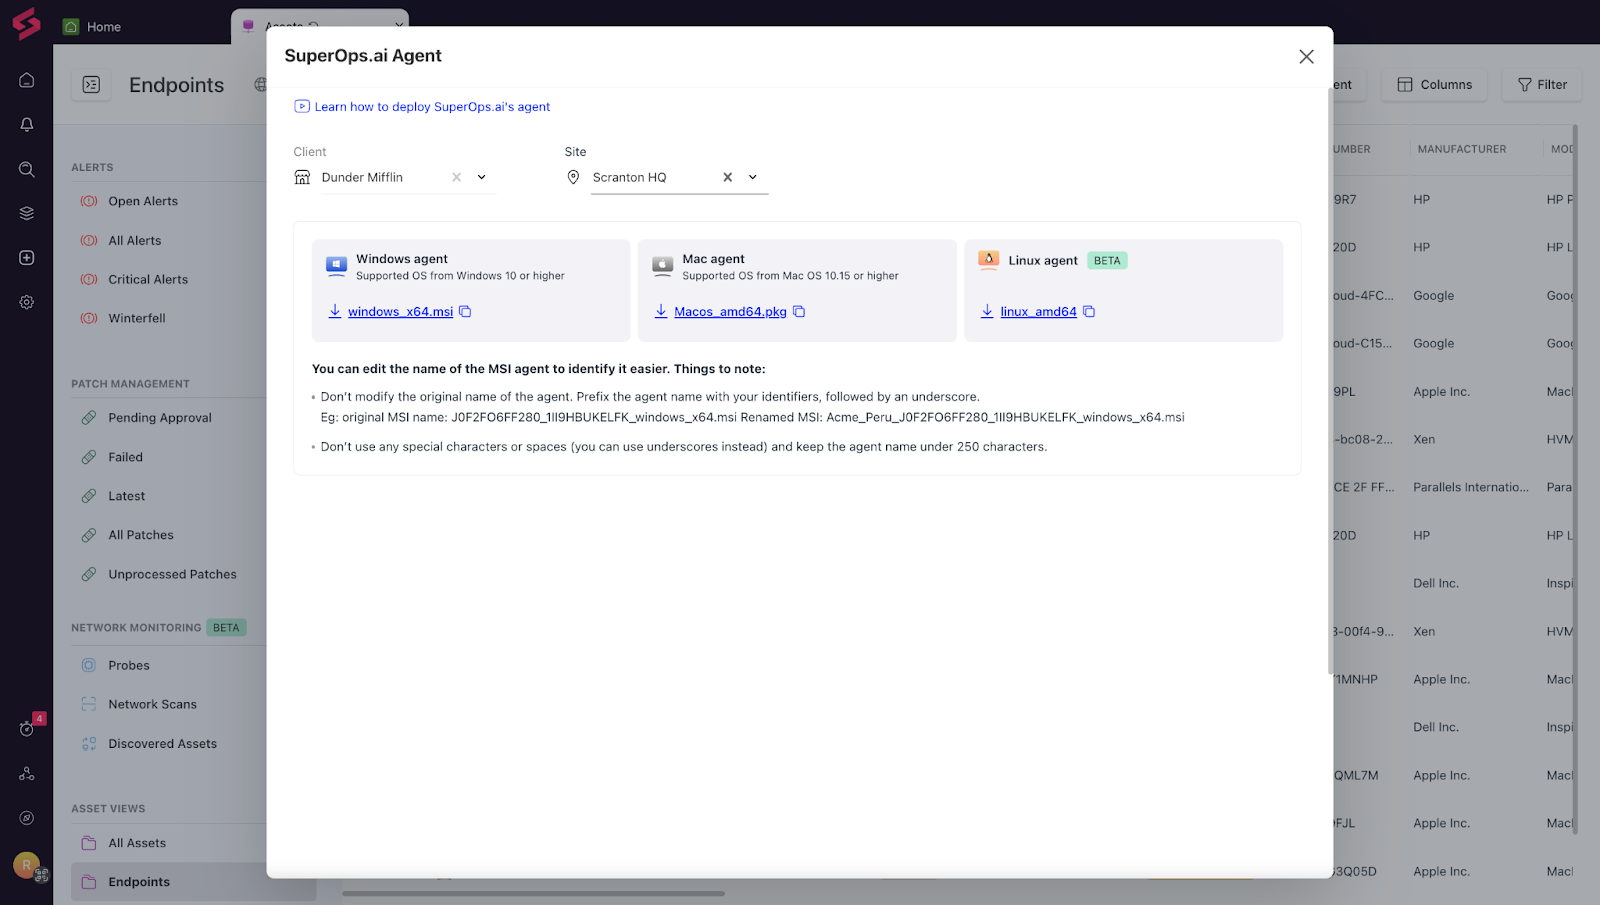Click the QML7M serial number cell
The image size is (1600, 905).
pos(1356,776)
